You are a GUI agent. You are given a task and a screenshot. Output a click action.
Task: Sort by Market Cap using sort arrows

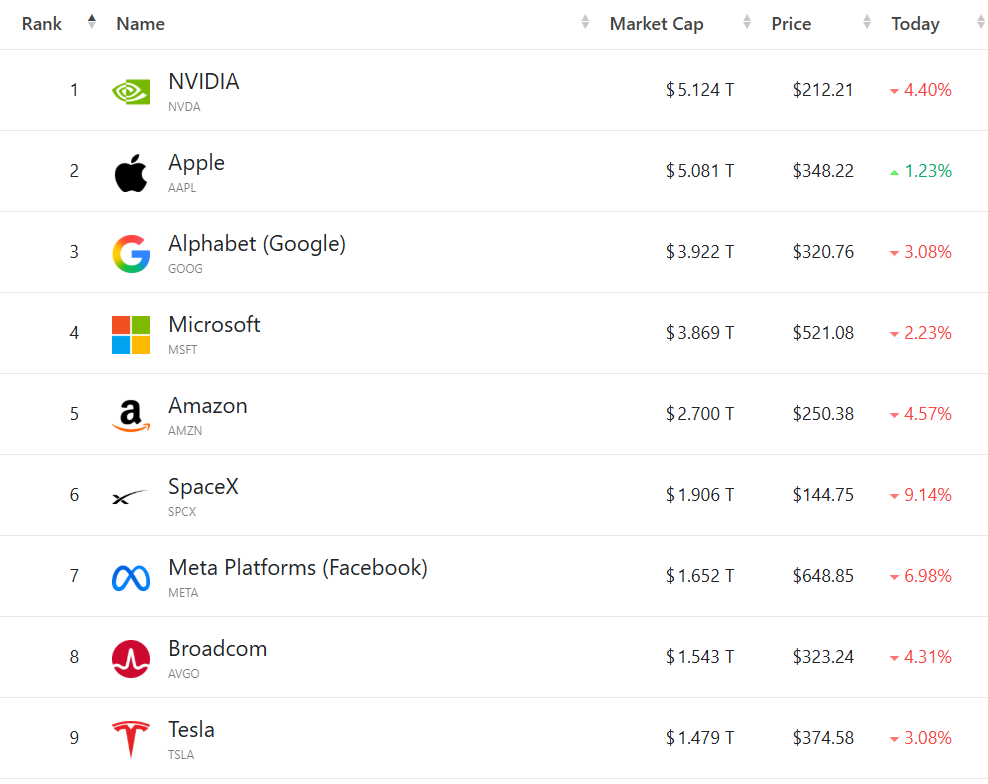pos(747,22)
